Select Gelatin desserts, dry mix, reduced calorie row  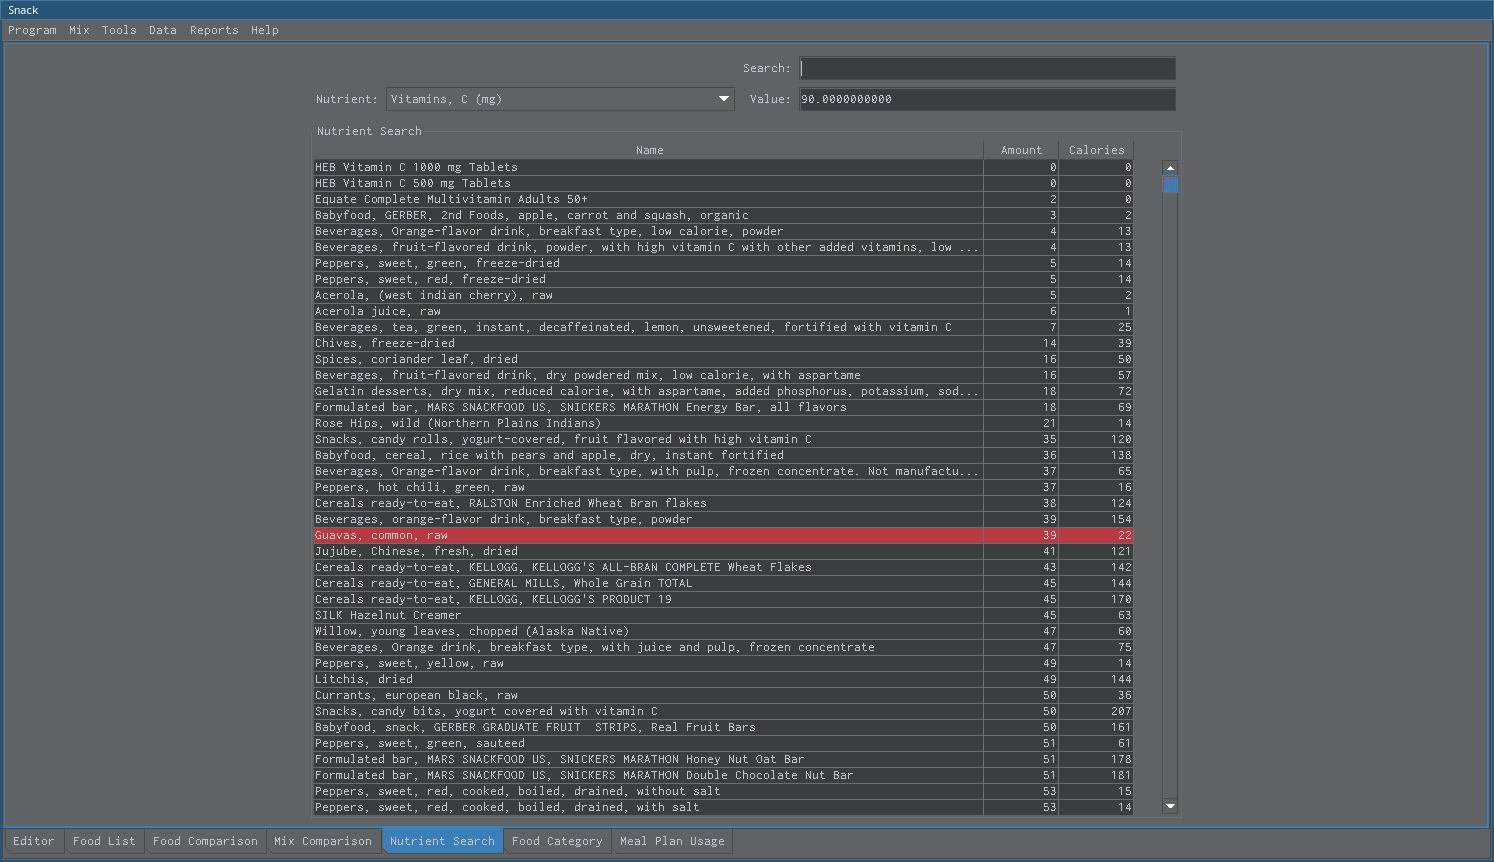(723, 391)
